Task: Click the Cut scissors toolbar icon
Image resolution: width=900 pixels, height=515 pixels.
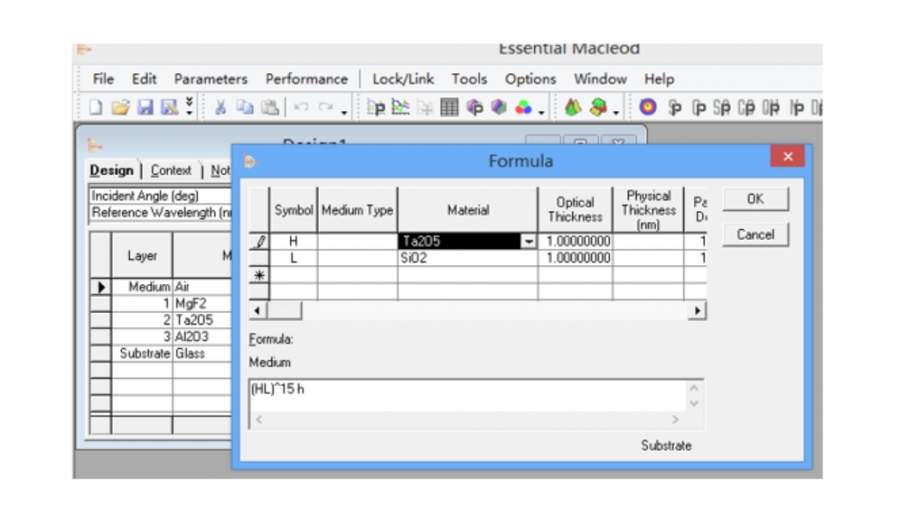Action: (x=220, y=107)
